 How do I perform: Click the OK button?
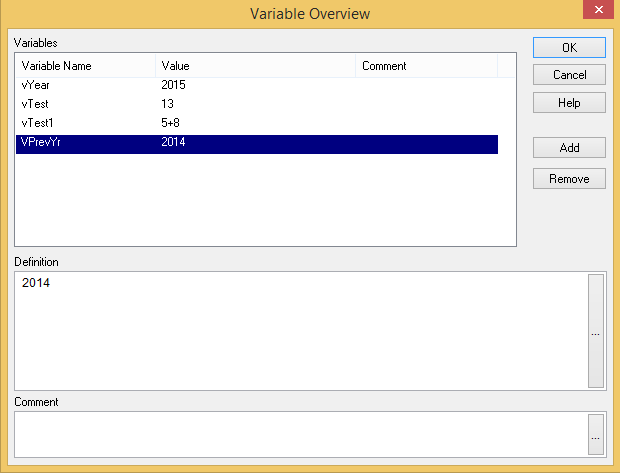(x=569, y=47)
